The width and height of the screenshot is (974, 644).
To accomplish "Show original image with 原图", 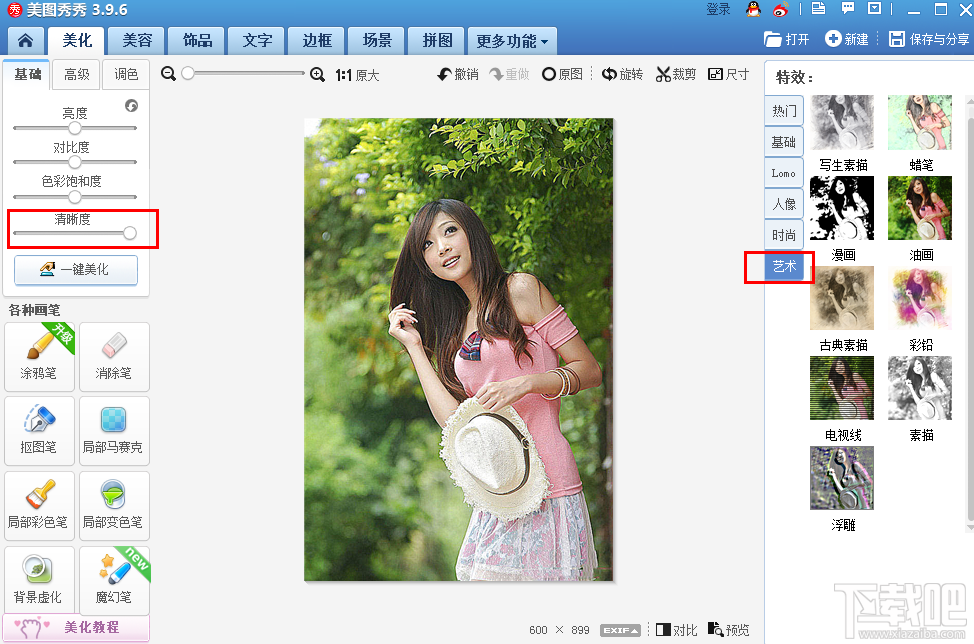I will coord(562,75).
